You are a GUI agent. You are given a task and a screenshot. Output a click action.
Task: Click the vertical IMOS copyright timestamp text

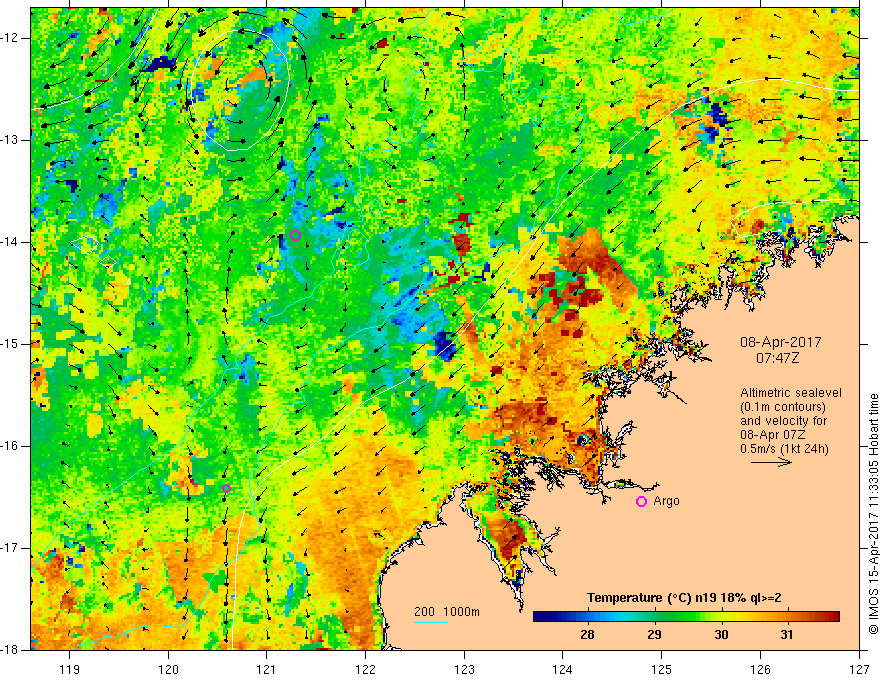click(873, 514)
